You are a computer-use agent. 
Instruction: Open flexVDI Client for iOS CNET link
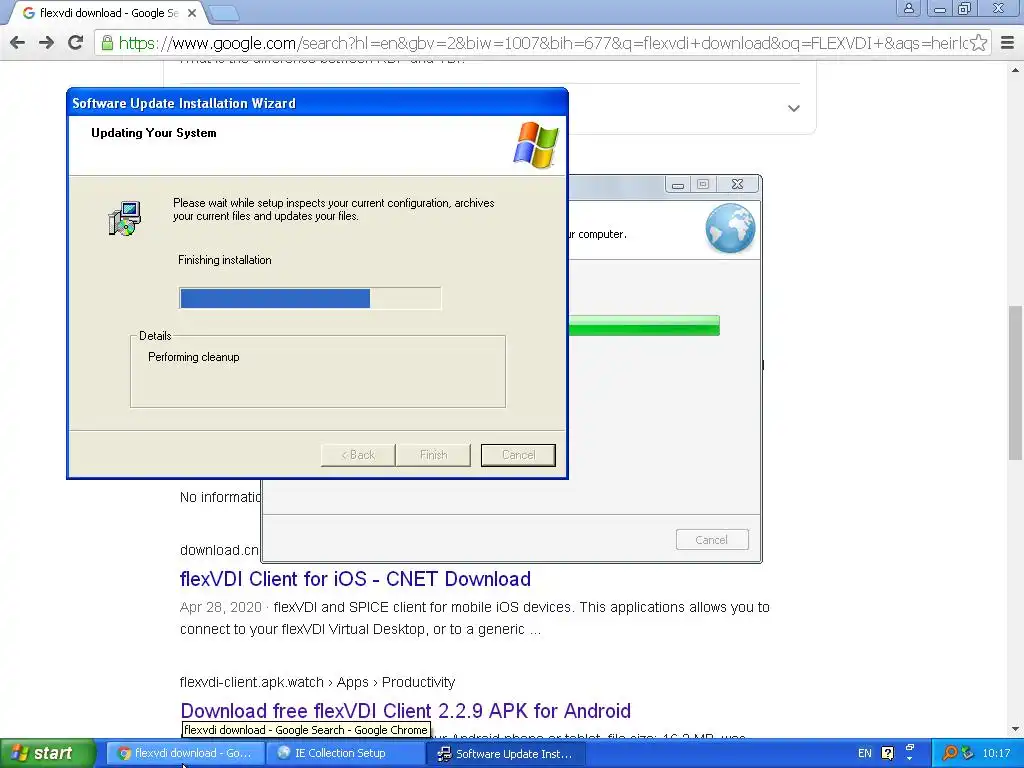[x=355, y=579]
